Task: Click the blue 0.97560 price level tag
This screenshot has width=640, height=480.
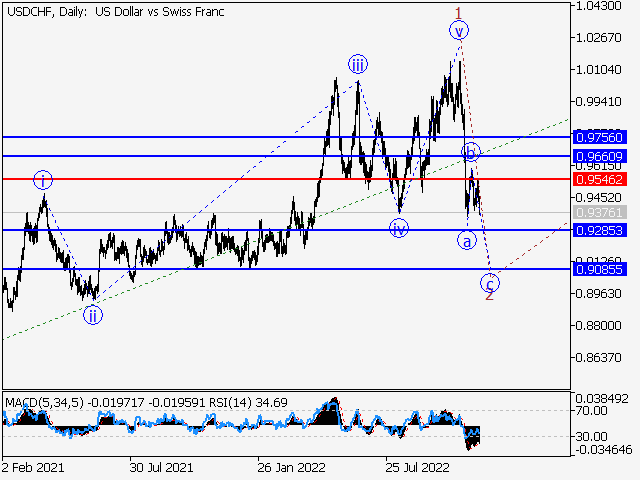Action: point(600,137)
